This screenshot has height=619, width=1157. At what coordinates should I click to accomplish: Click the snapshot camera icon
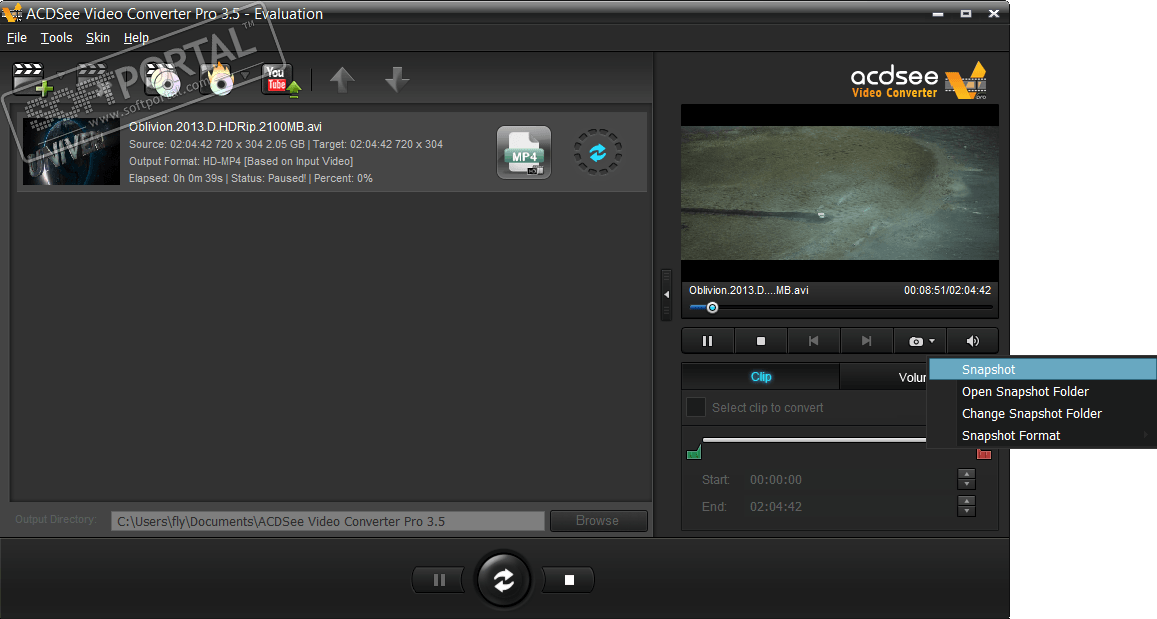pyautogui.click(x=916, y=341)
